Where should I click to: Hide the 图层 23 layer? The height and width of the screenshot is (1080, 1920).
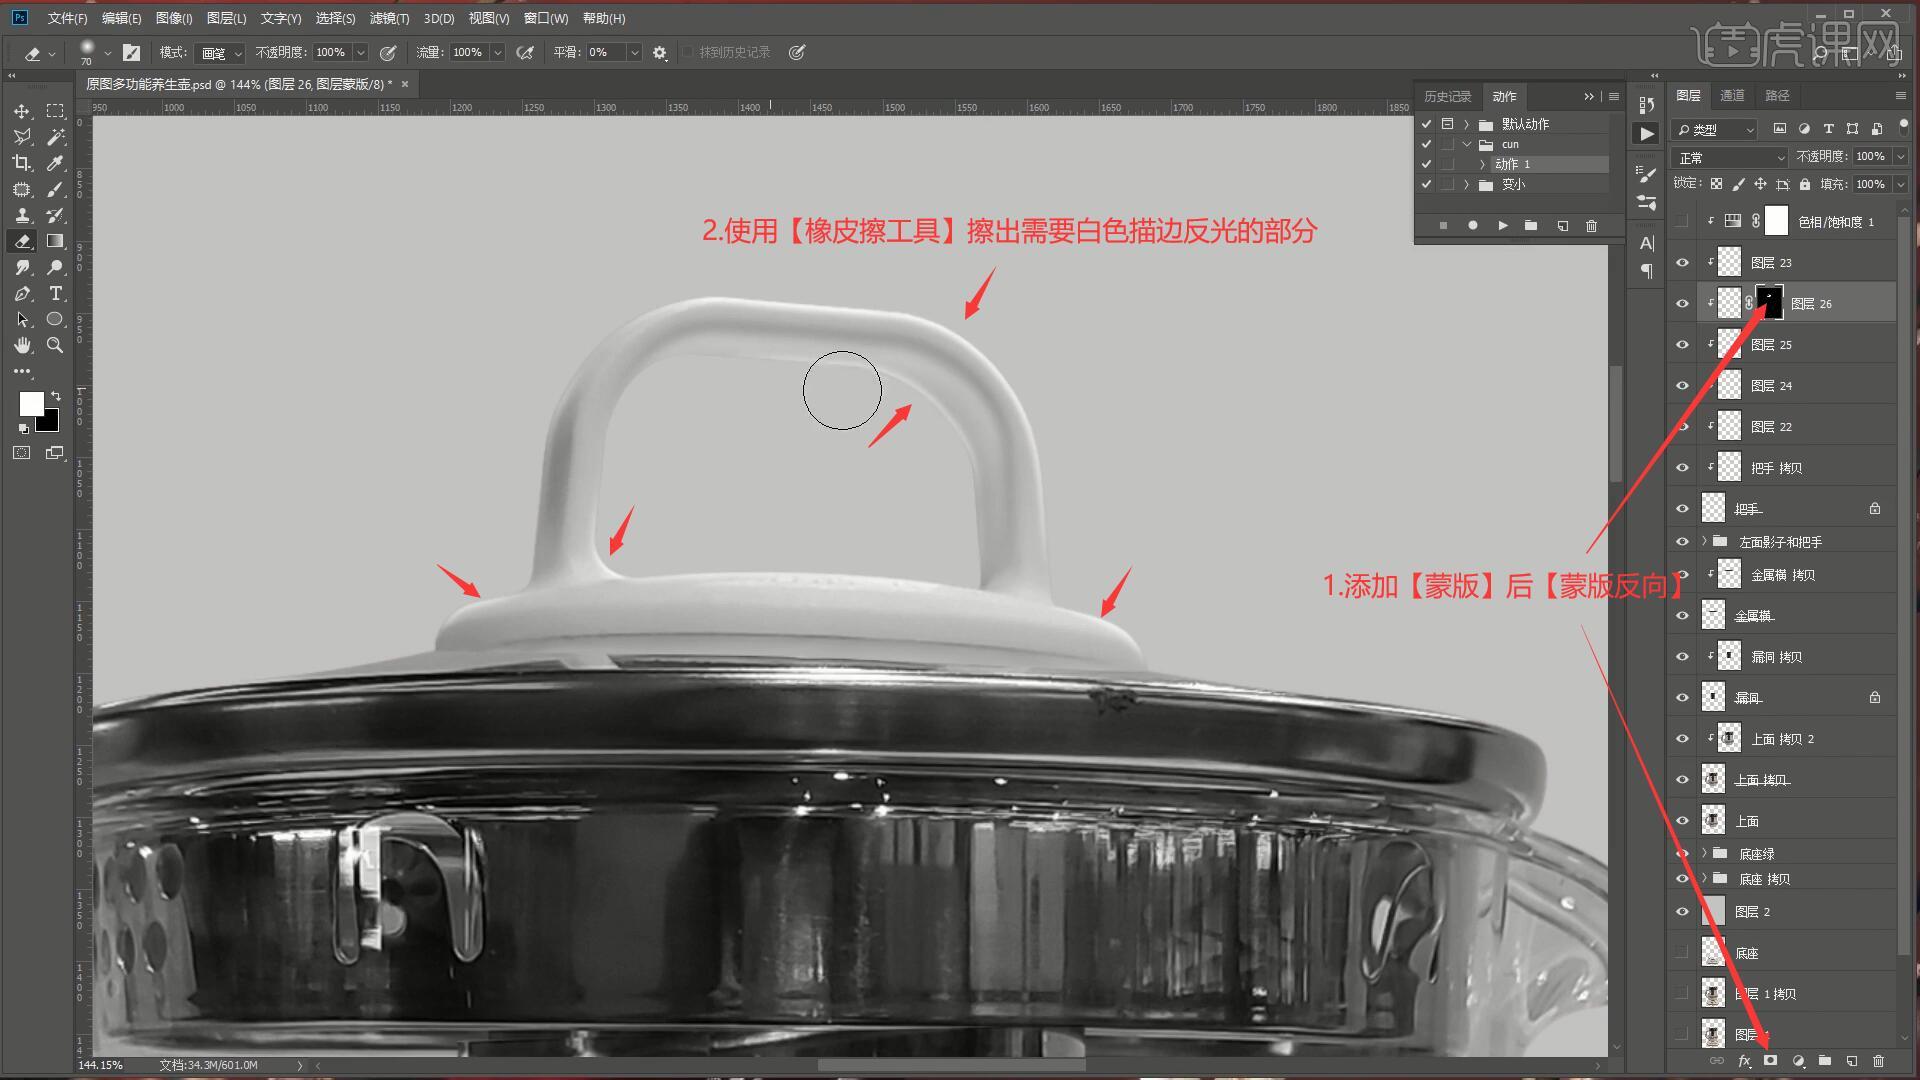(1682, 263)
